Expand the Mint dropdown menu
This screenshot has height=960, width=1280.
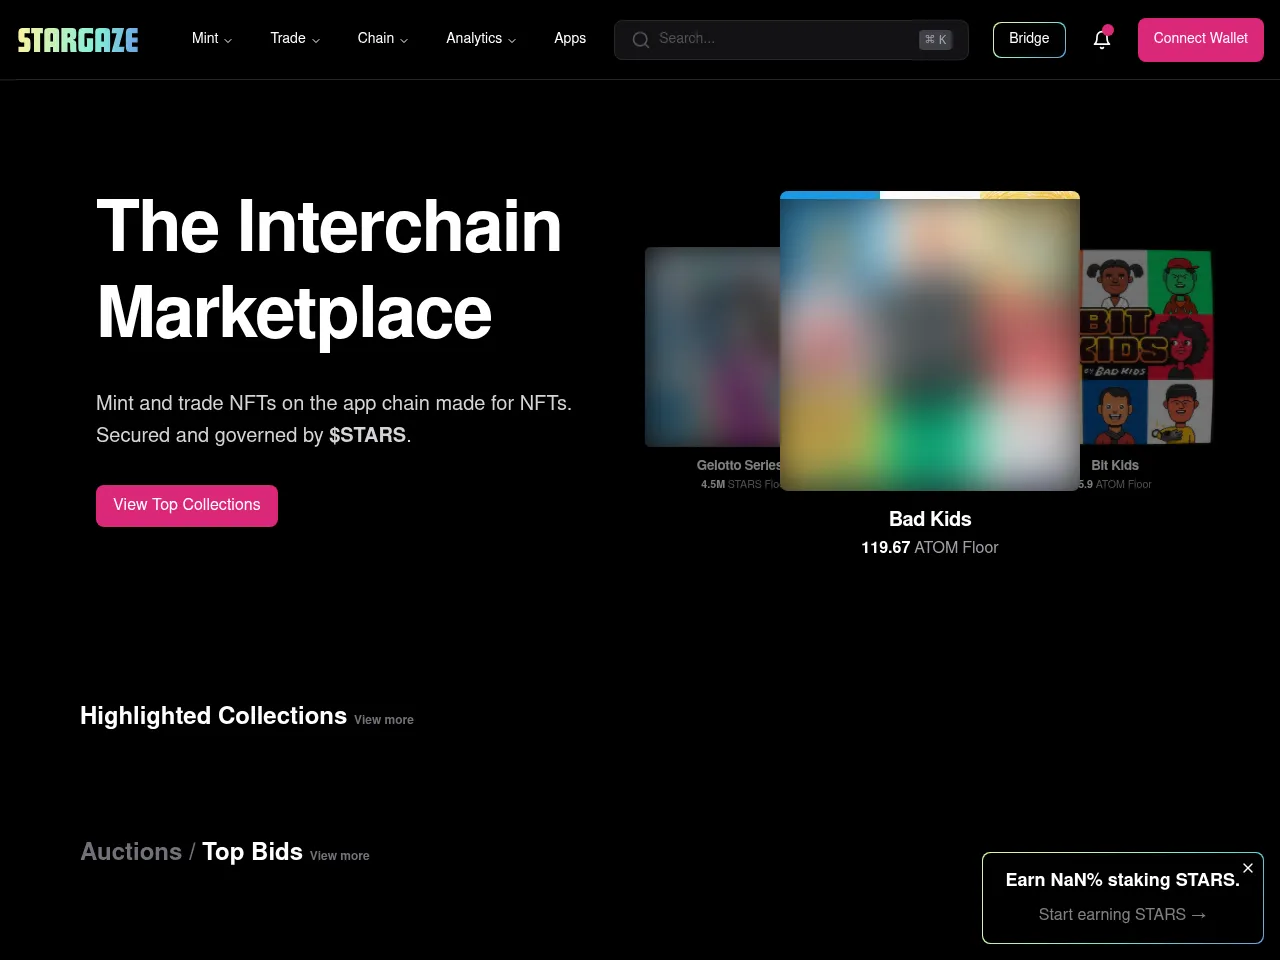click(211, 38)
